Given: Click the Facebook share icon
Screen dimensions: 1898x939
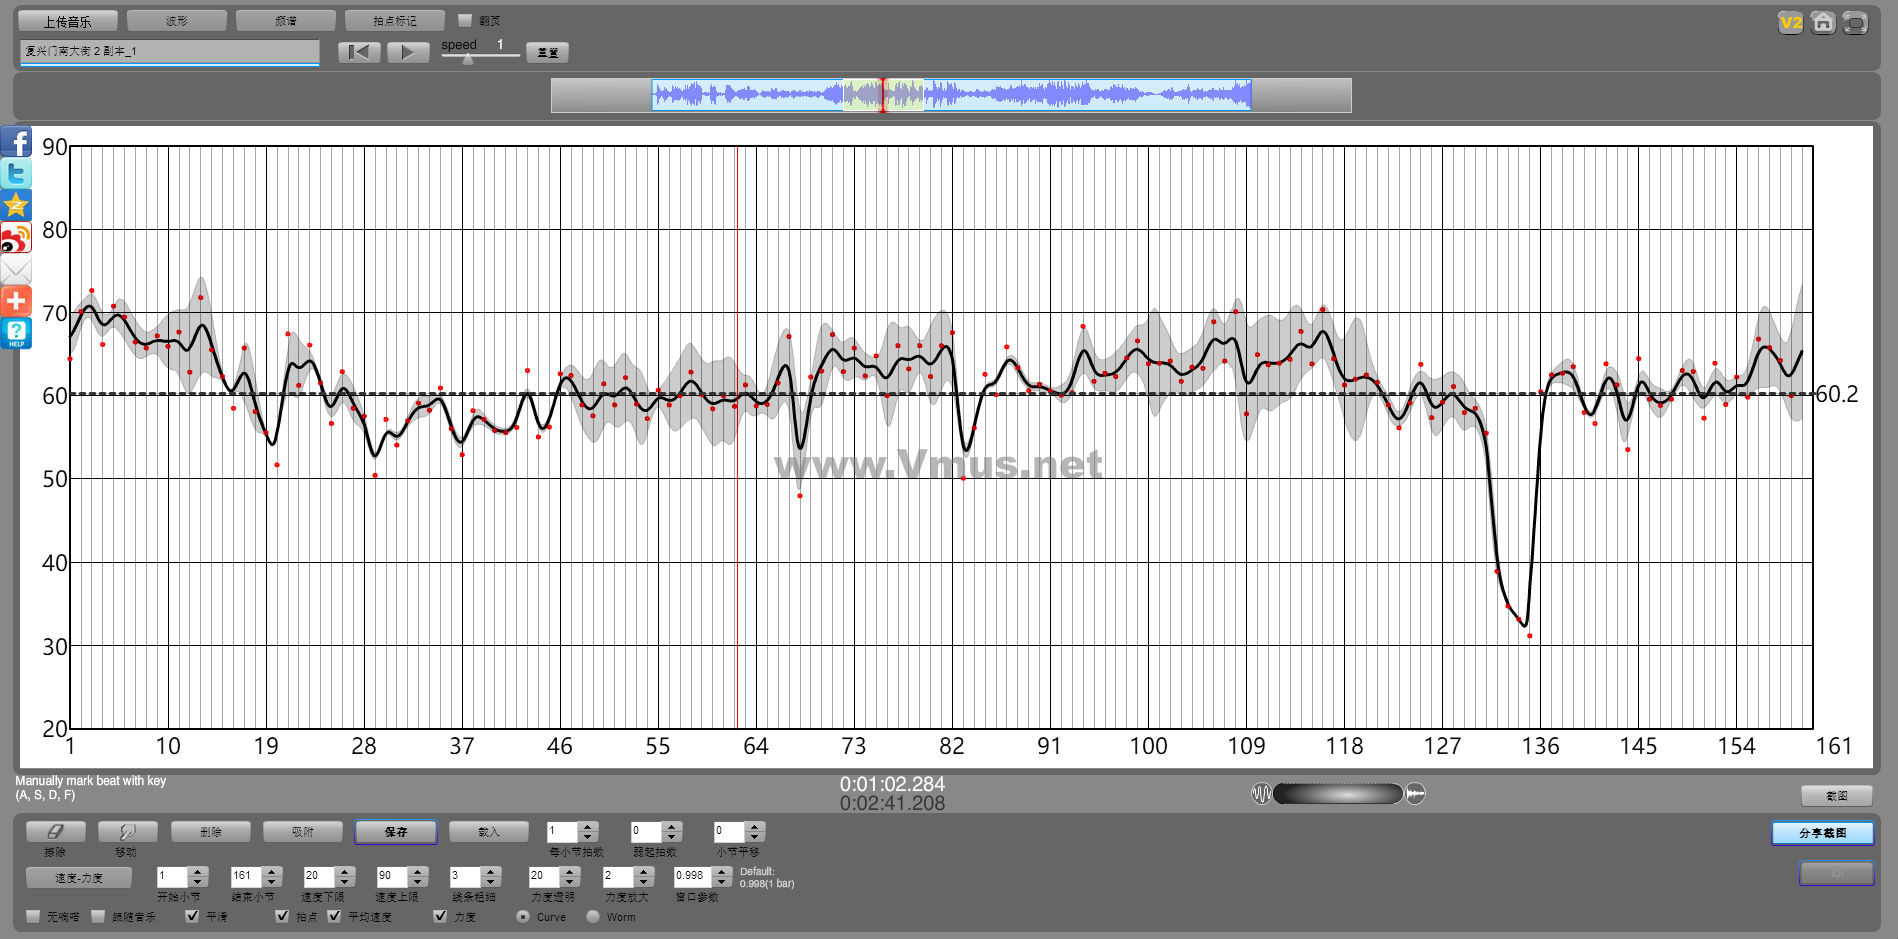Looking at the screenshot, I should tap(16, 142).
